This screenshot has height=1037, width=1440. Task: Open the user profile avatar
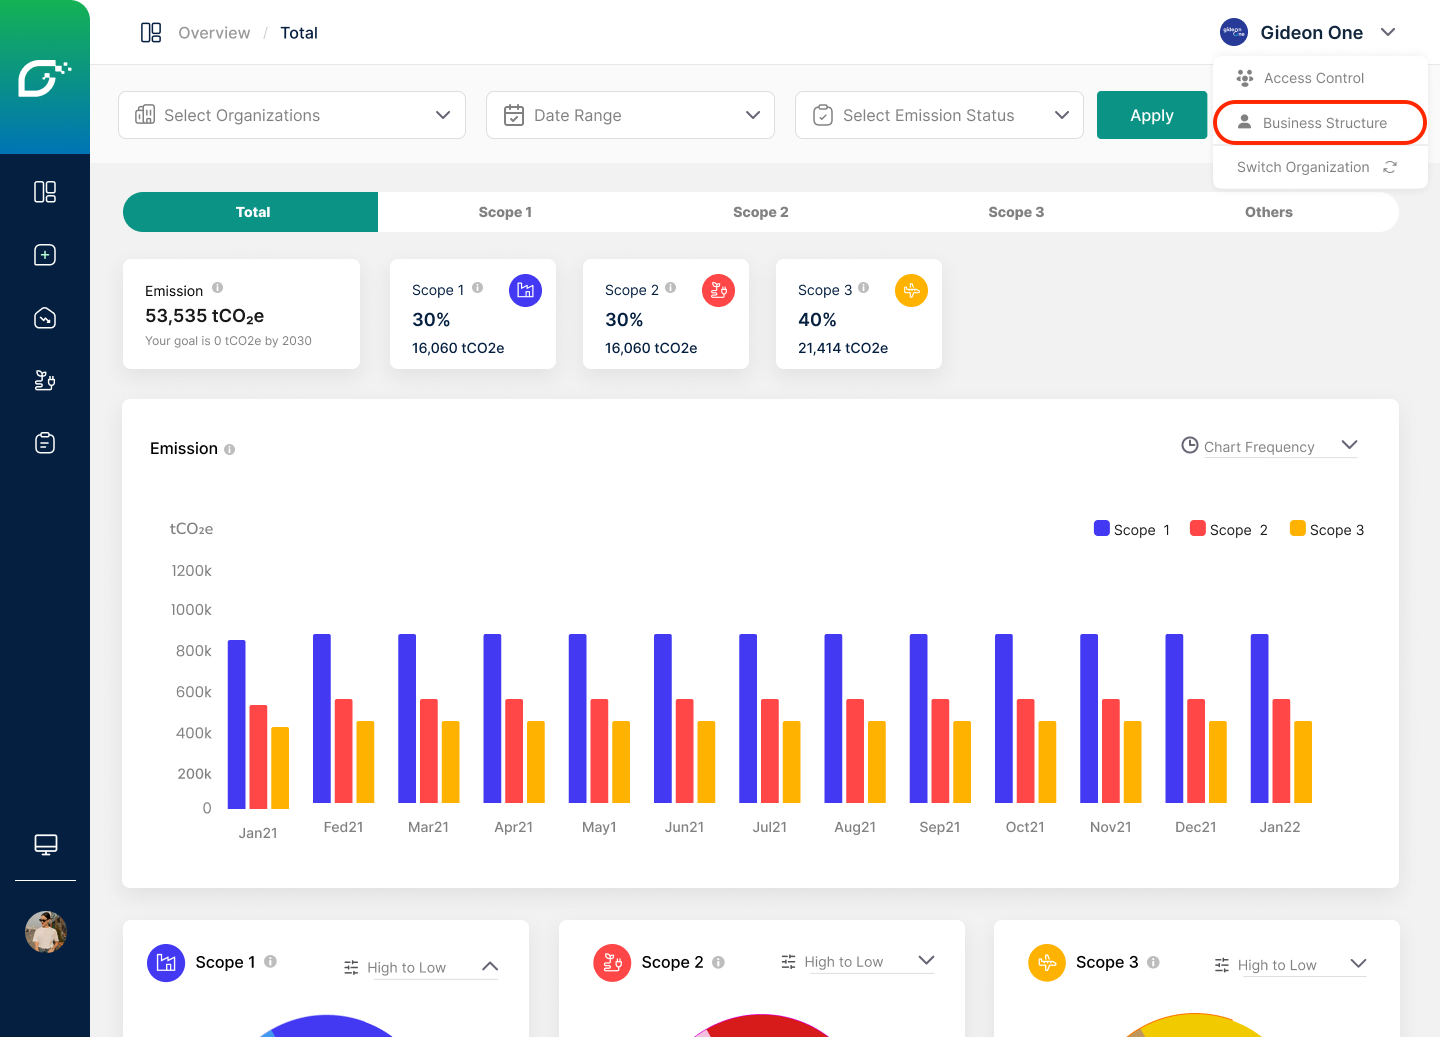click(x=45, y=932)
